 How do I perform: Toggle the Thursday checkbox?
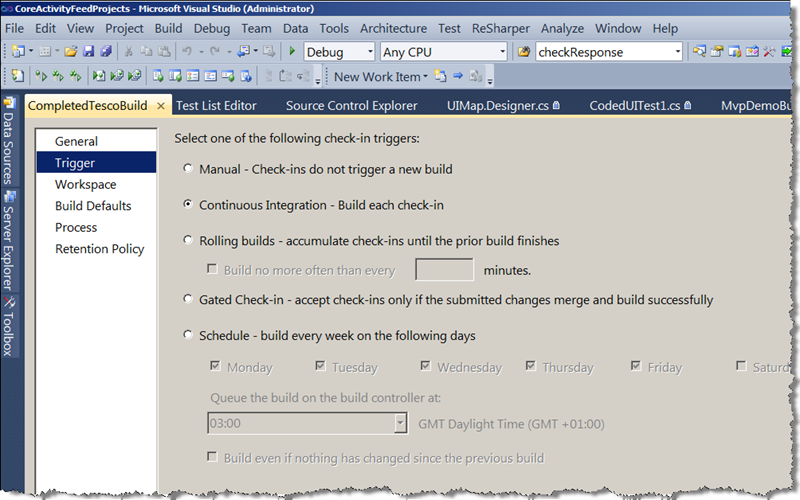(531, 366)
